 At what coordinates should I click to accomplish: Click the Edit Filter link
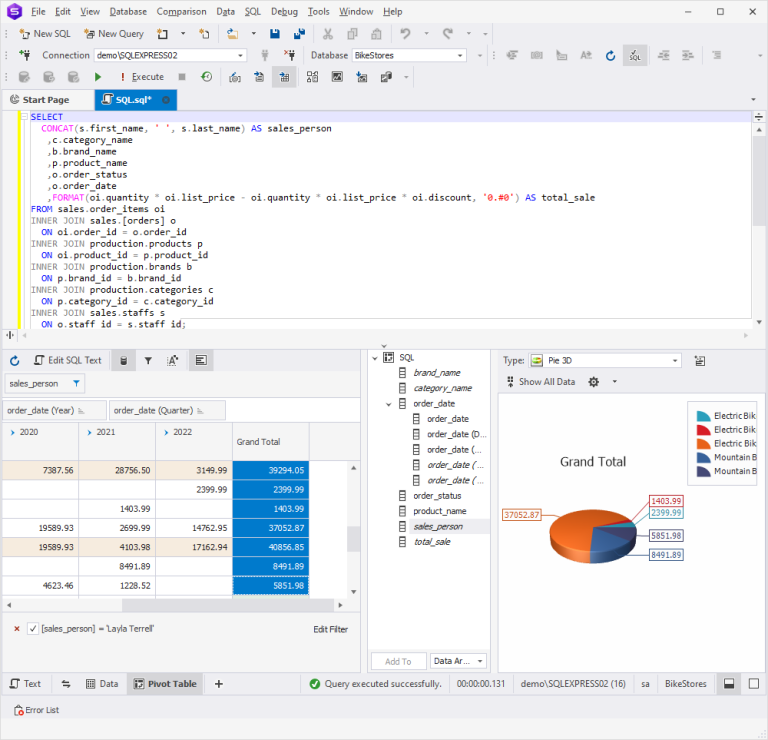click(331, 629)
